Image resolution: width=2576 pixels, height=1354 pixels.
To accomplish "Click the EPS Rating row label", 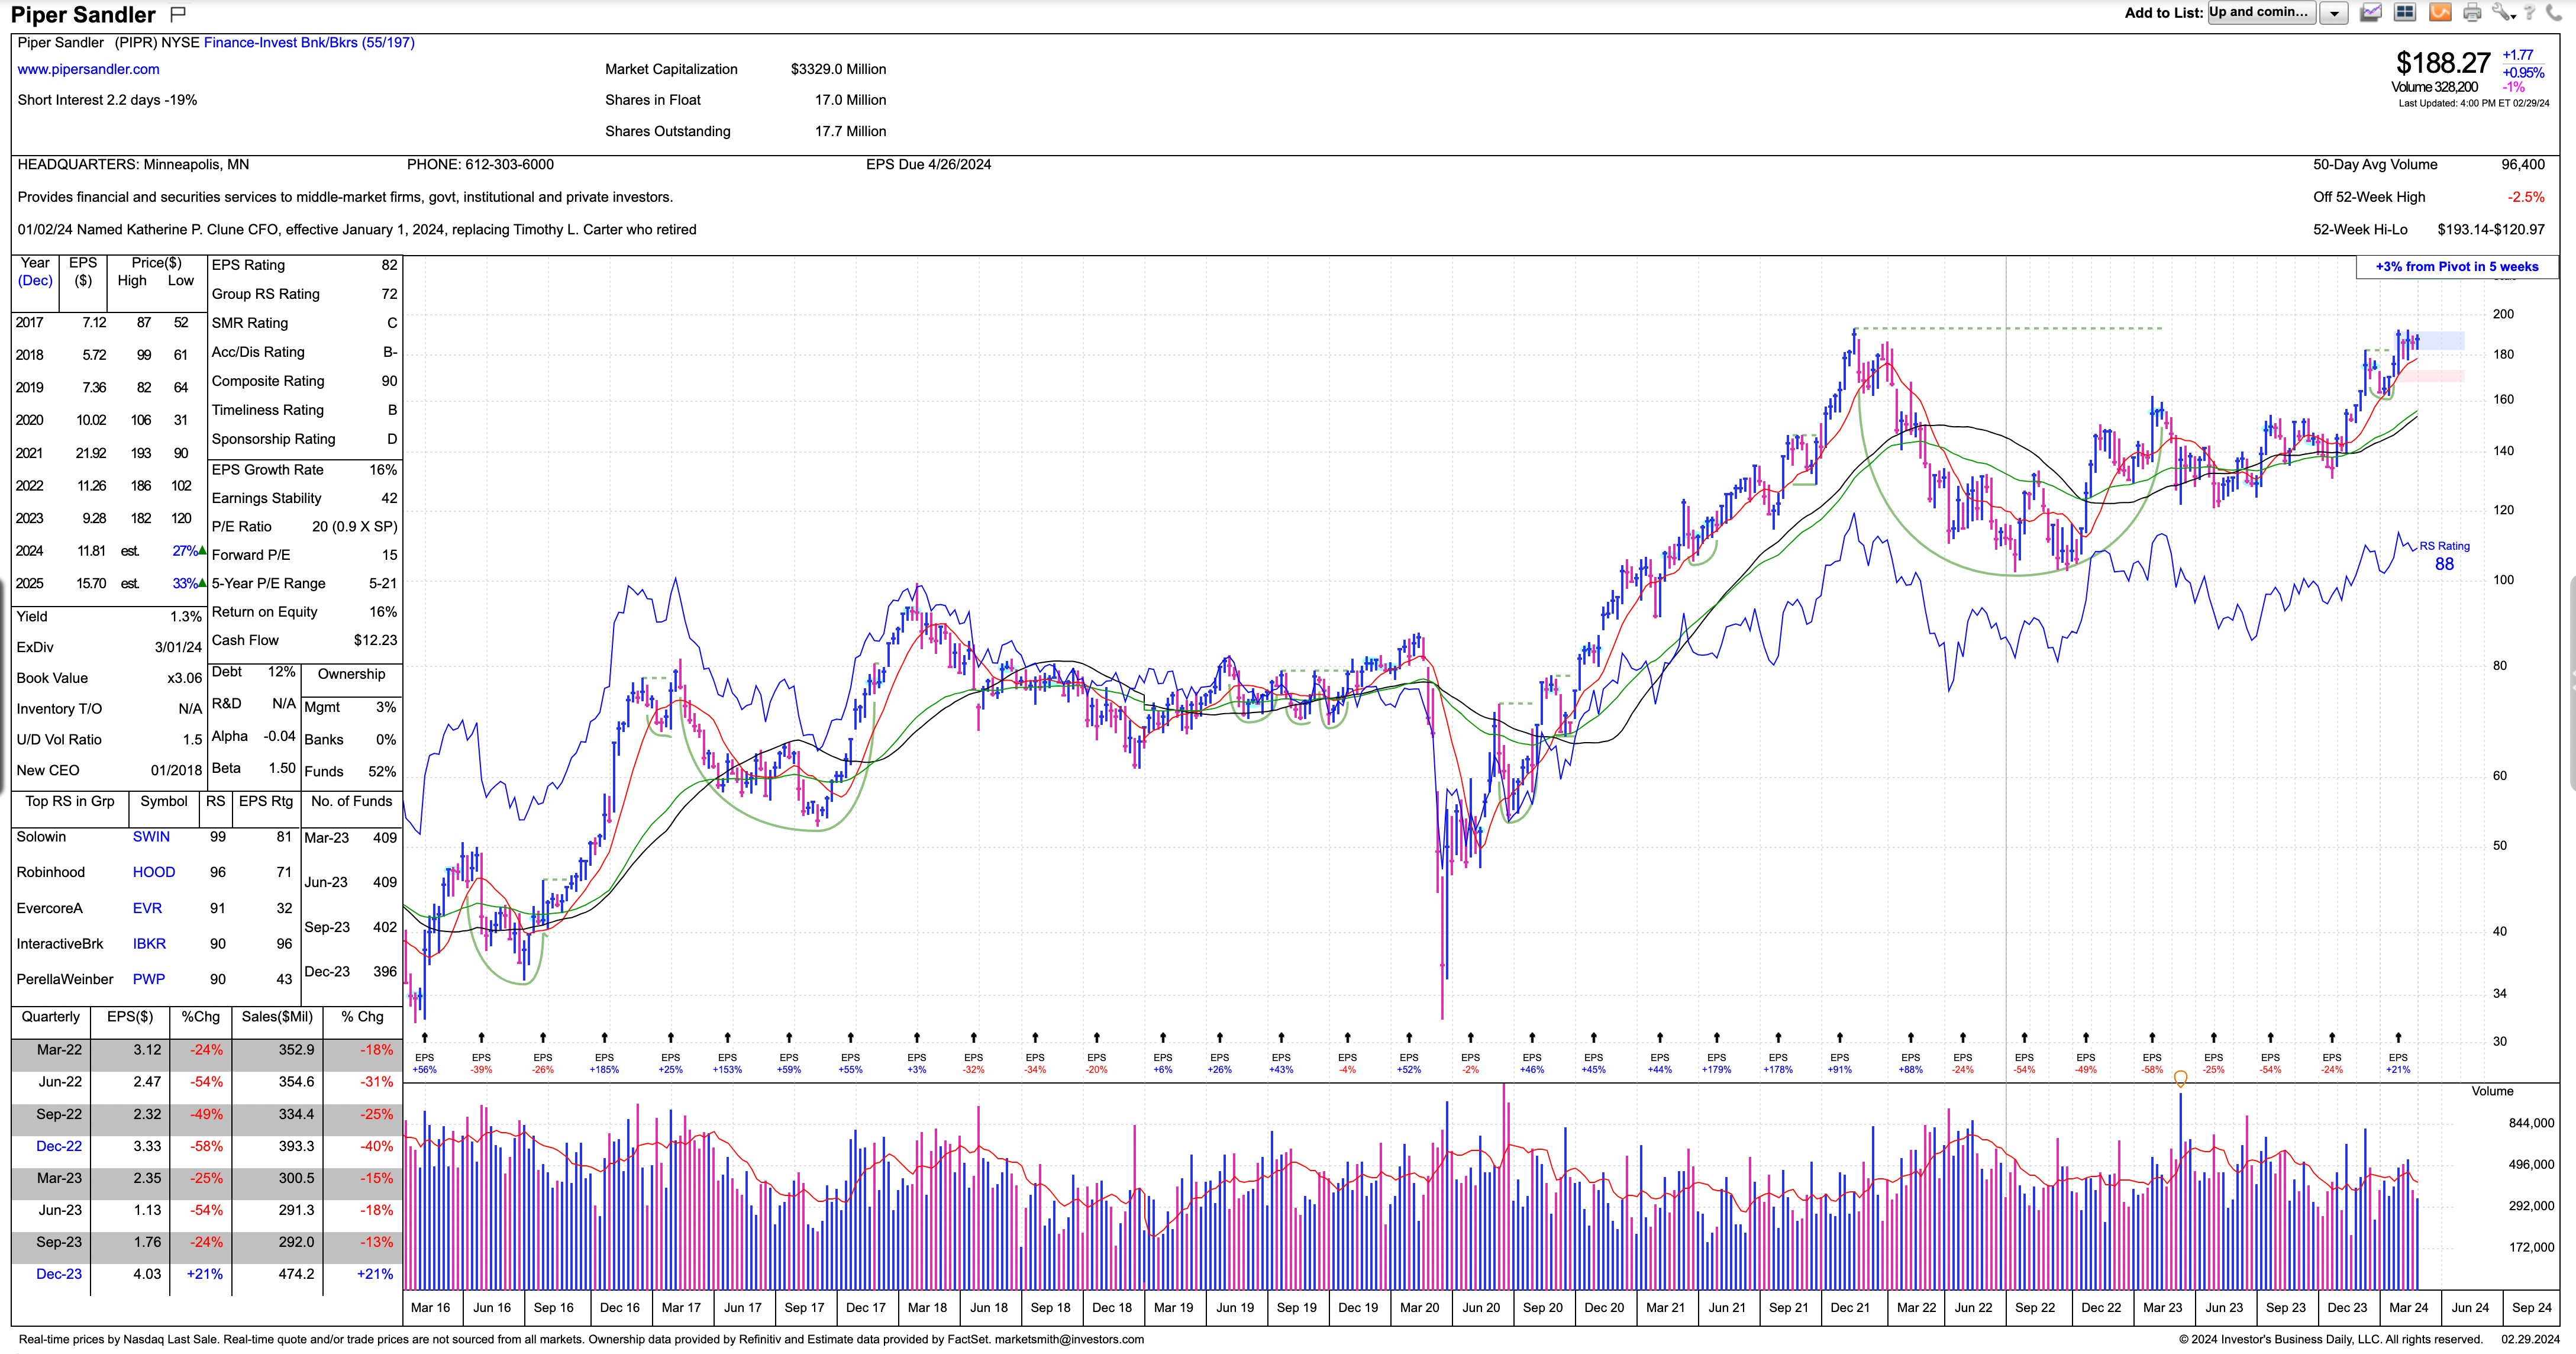I will coord(248,265).
